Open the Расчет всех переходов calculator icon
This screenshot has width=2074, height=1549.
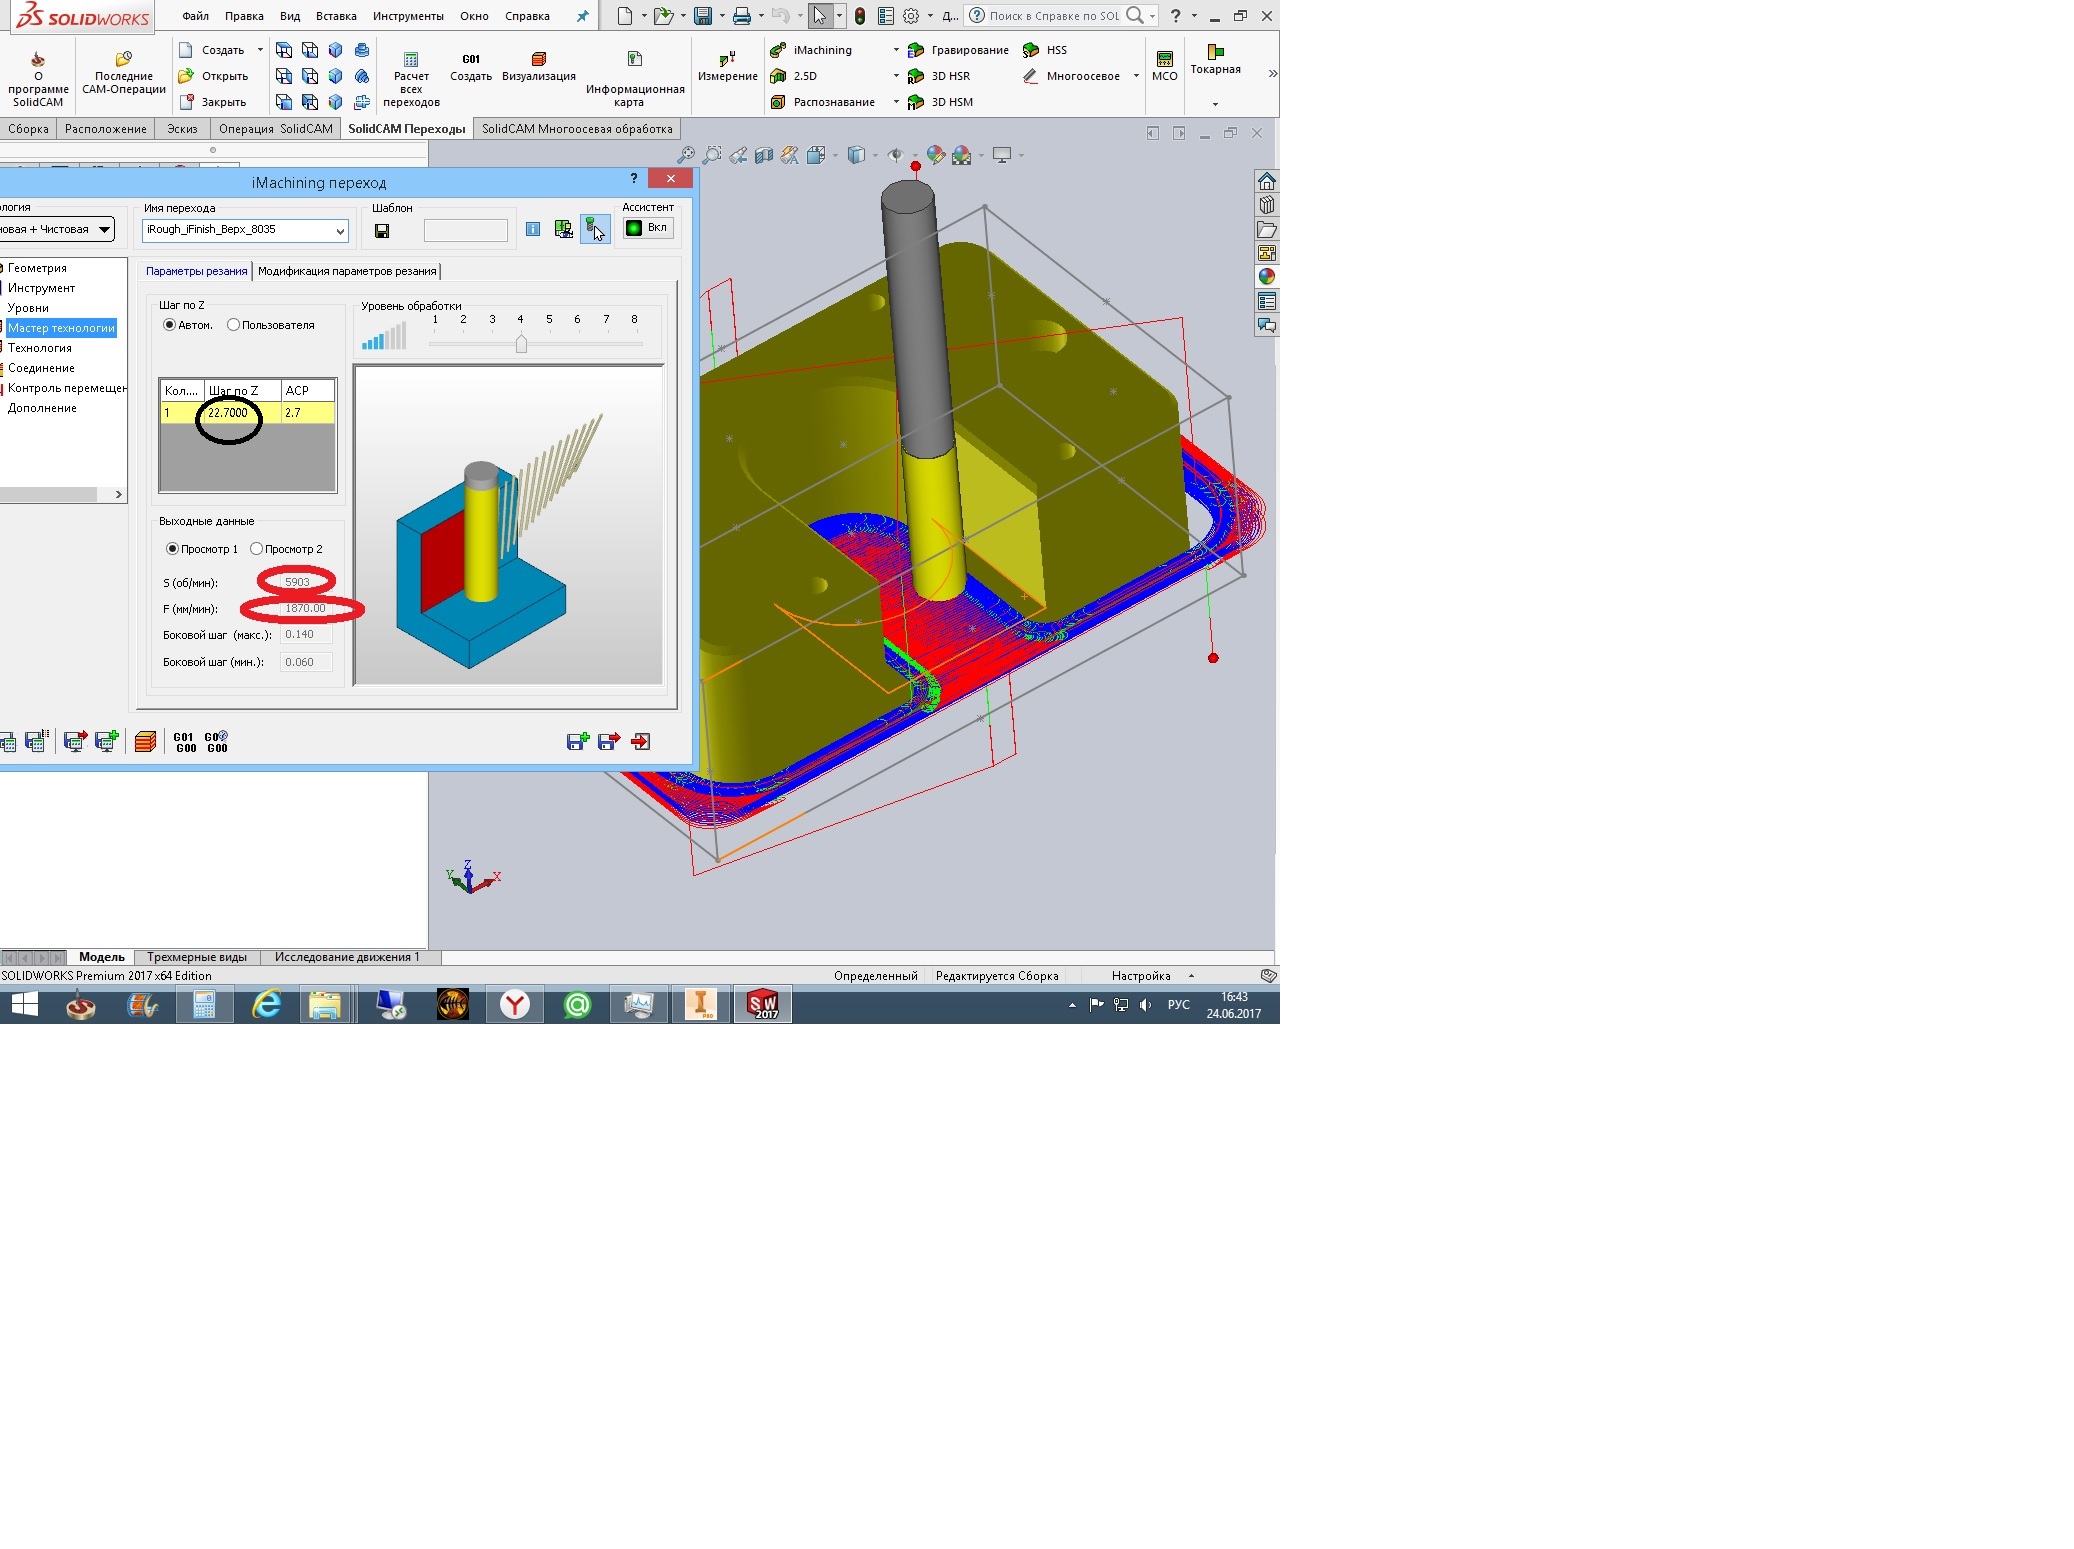coord(411,60)
